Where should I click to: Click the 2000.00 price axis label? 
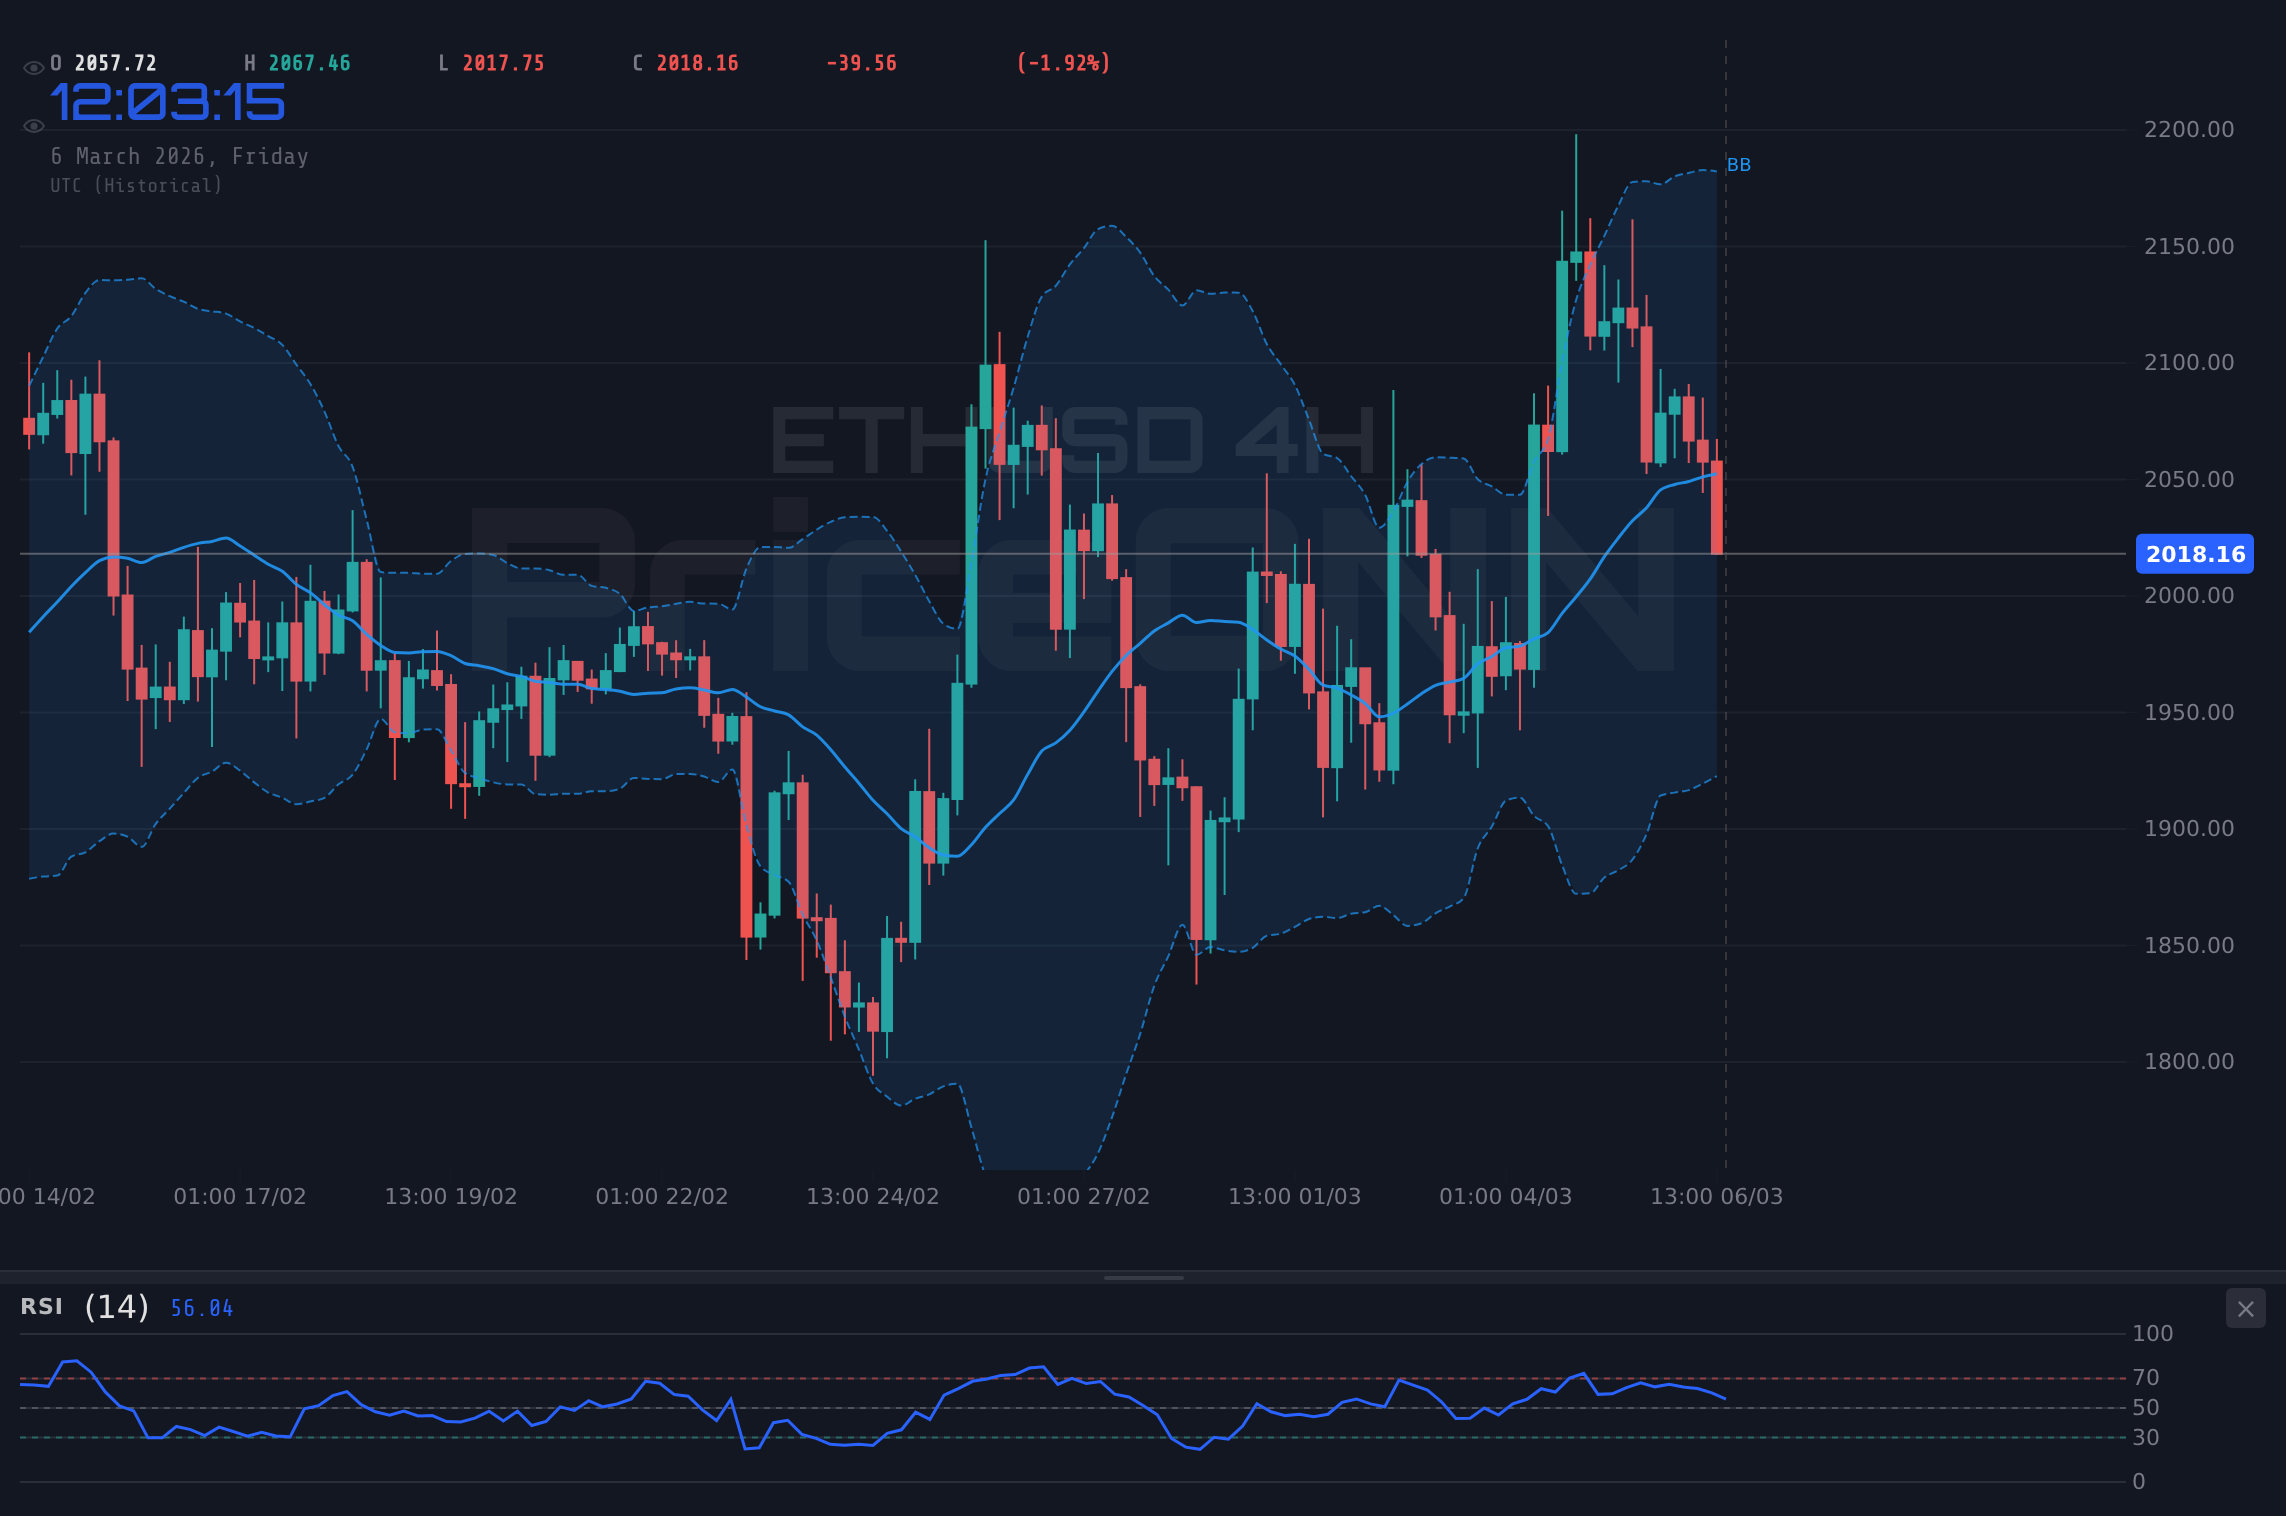click(2189, 596)
